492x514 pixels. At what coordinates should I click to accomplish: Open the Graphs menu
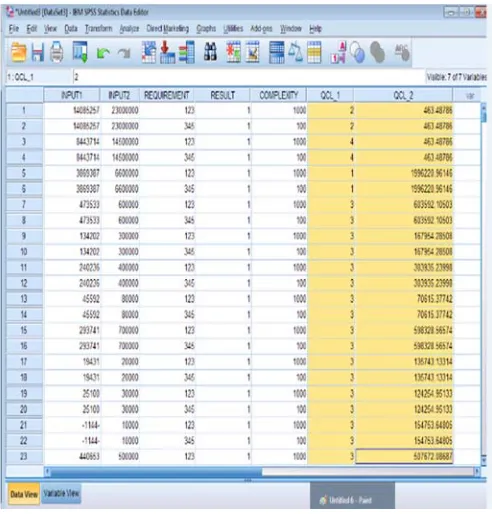click(x=206, y=29)
